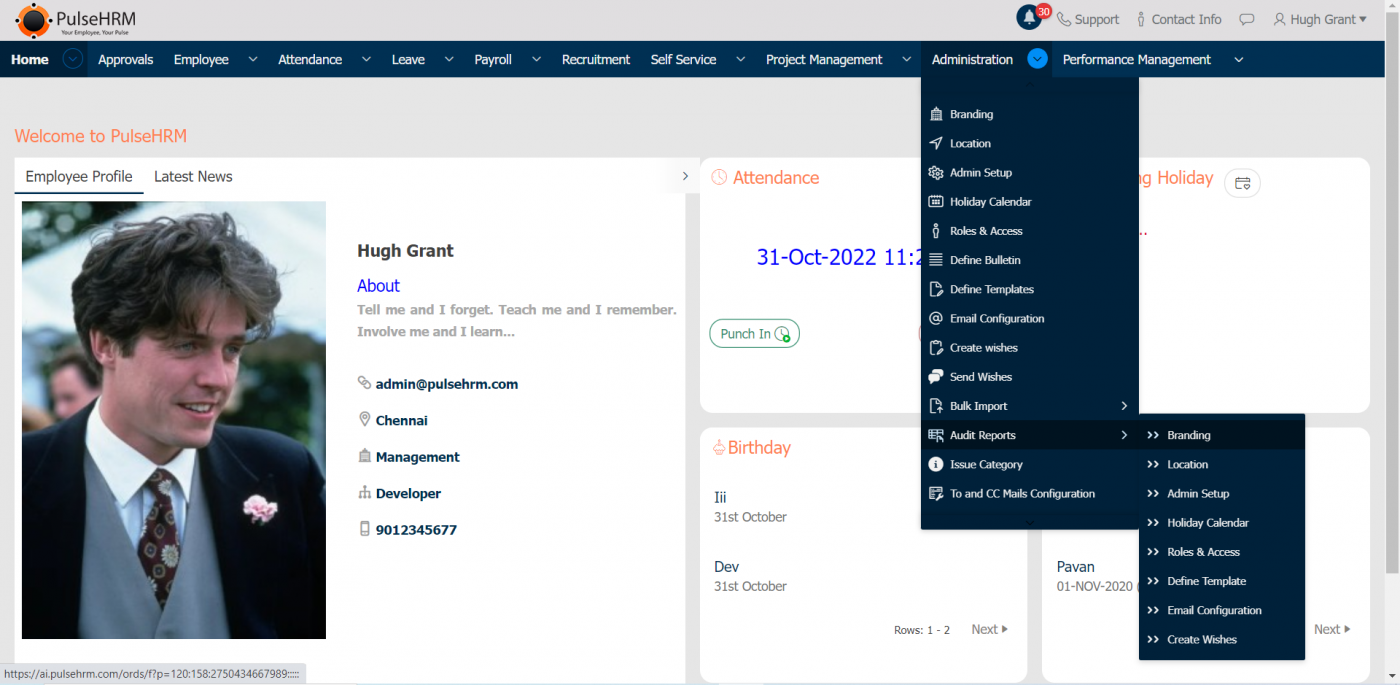Click the Issue Category info icon
Screen dimensions: 1400x685
(x=936, y=465)
